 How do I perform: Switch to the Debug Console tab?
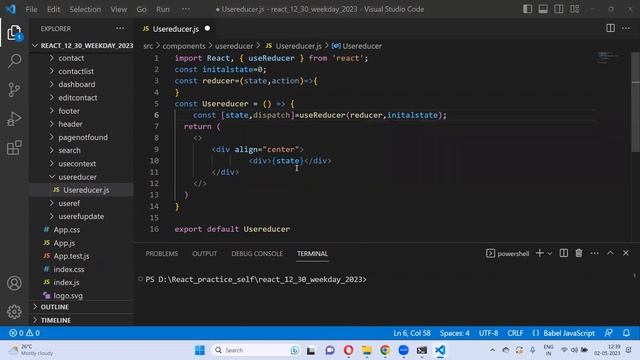tap(257, 253)
